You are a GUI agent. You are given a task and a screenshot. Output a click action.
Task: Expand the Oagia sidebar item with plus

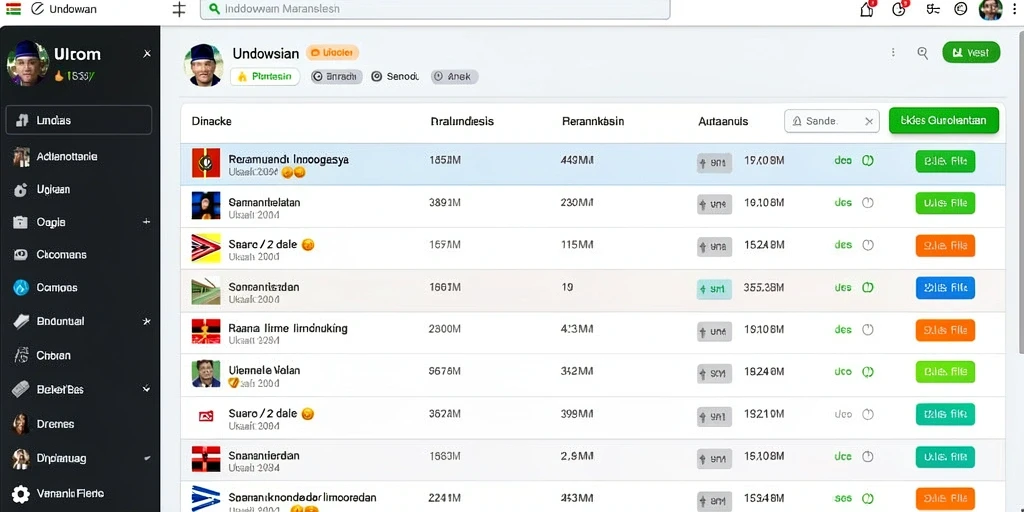pyautogui.click(x=146, y=222)
